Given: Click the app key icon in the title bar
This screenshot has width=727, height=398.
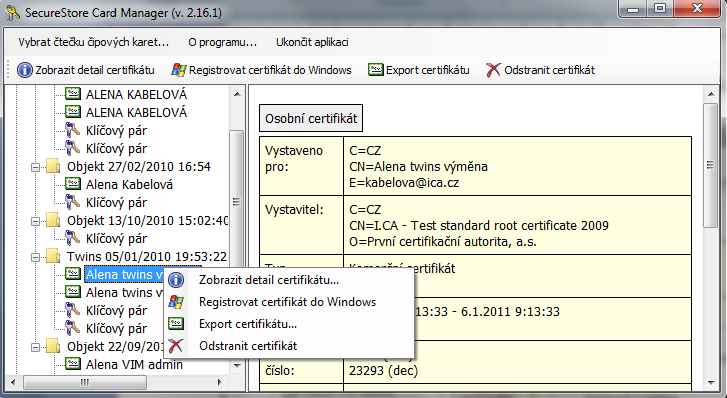Looking at the screenshot, I should click(x=13, y=13).
